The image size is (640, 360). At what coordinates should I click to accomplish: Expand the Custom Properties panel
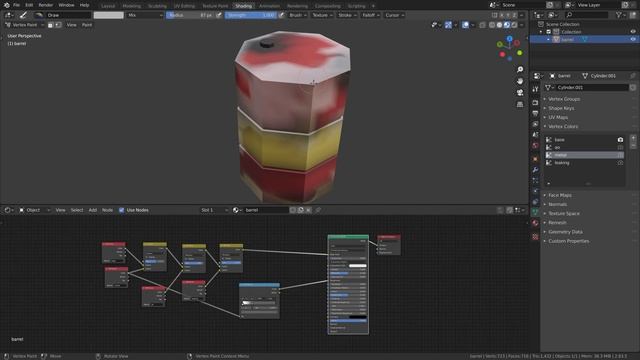[569, 241]
